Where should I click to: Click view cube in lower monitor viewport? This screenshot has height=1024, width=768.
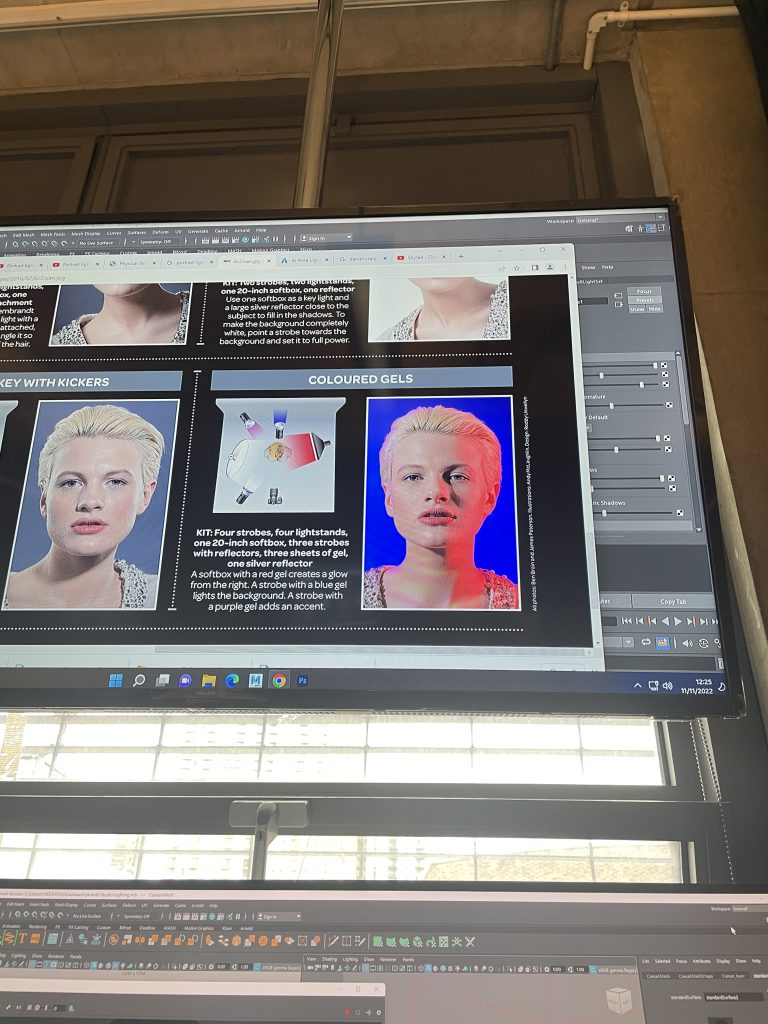click(x=617, y=999)
